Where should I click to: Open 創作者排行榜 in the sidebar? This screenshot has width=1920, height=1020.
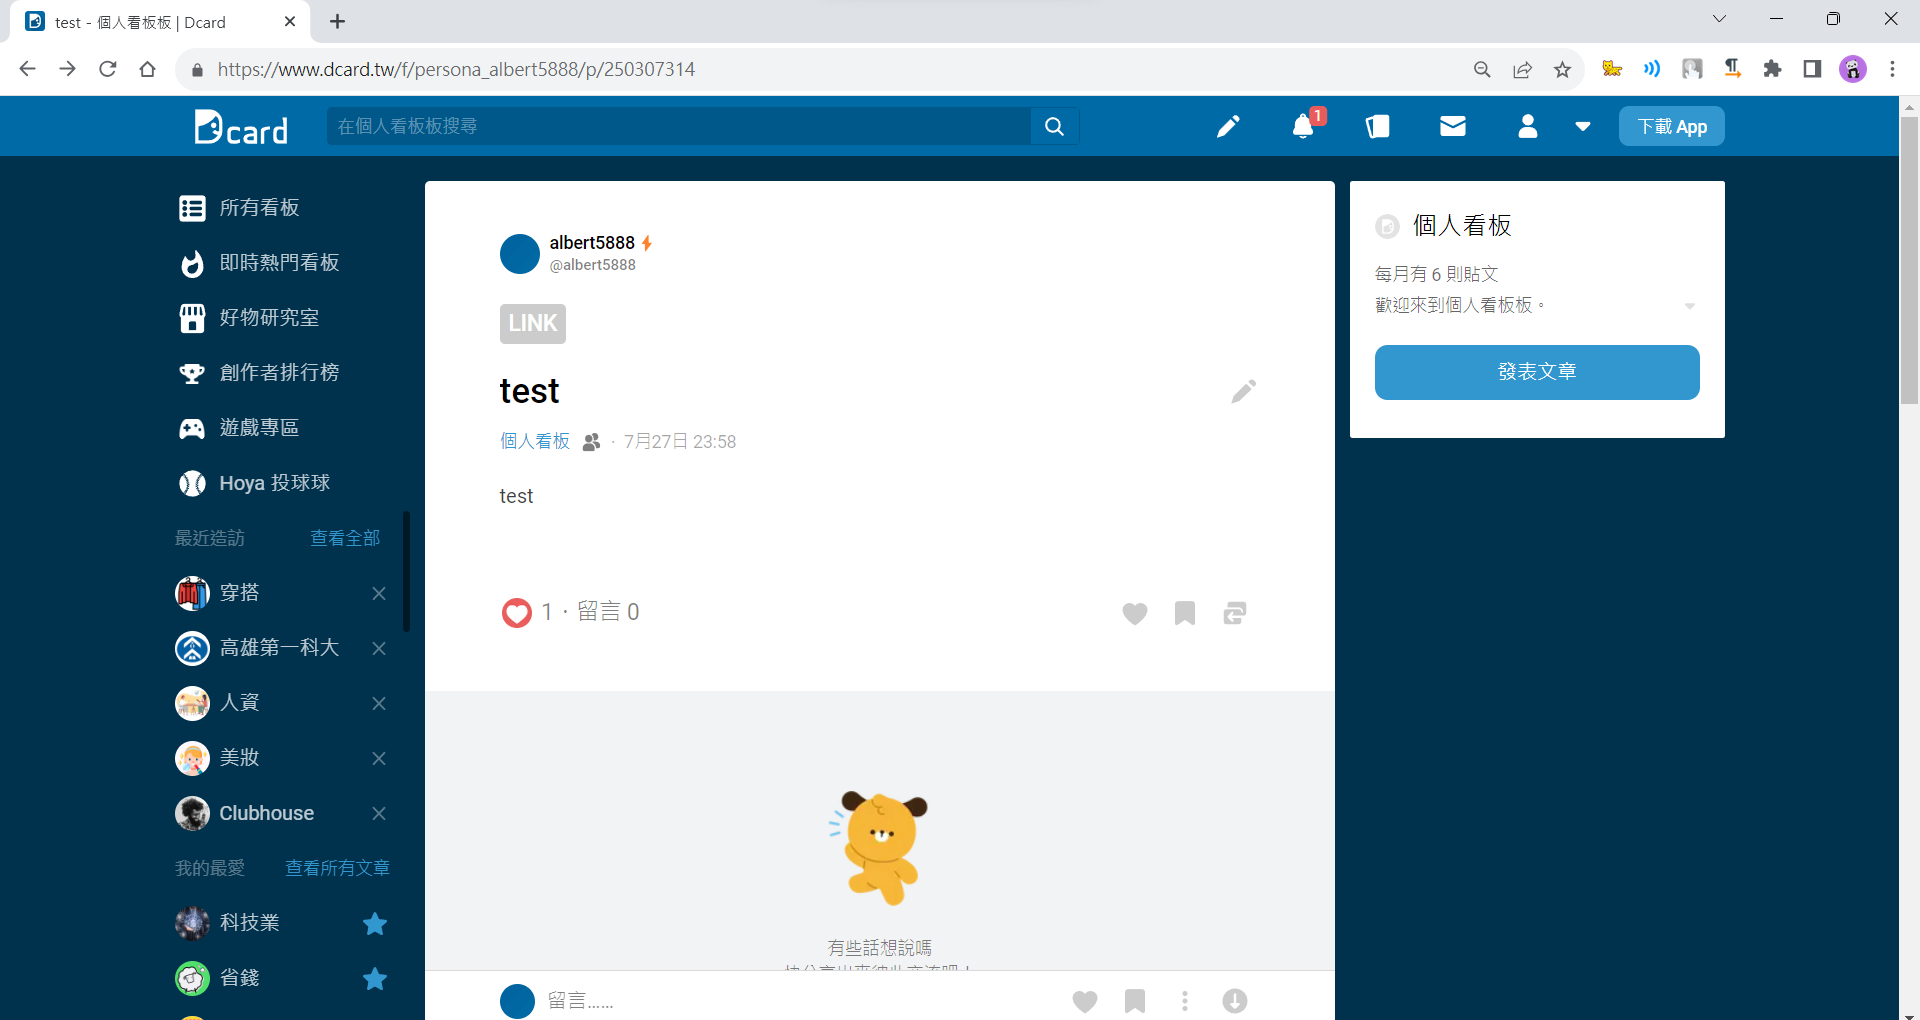[x=259, y=373]
